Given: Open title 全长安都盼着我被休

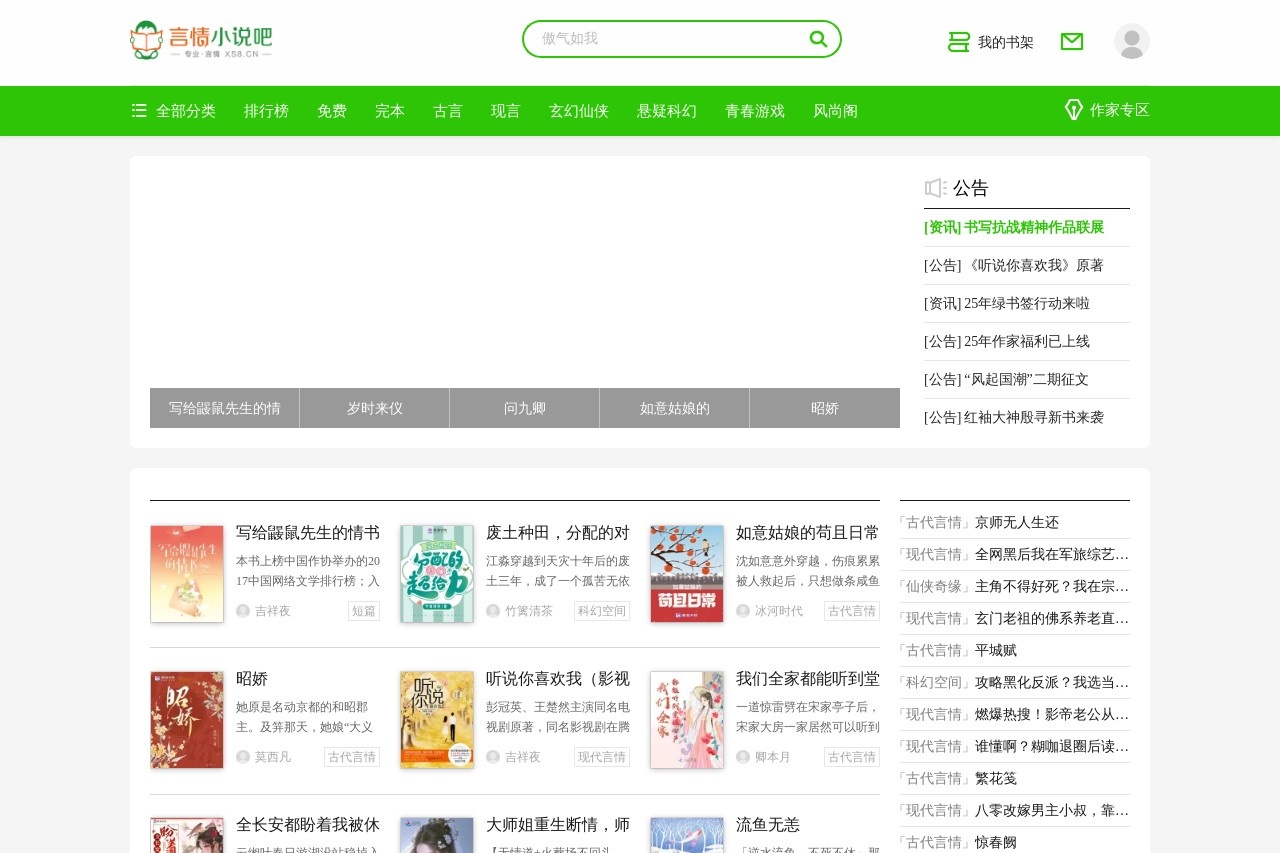Looking at the screenshot, I should (308, 825).
